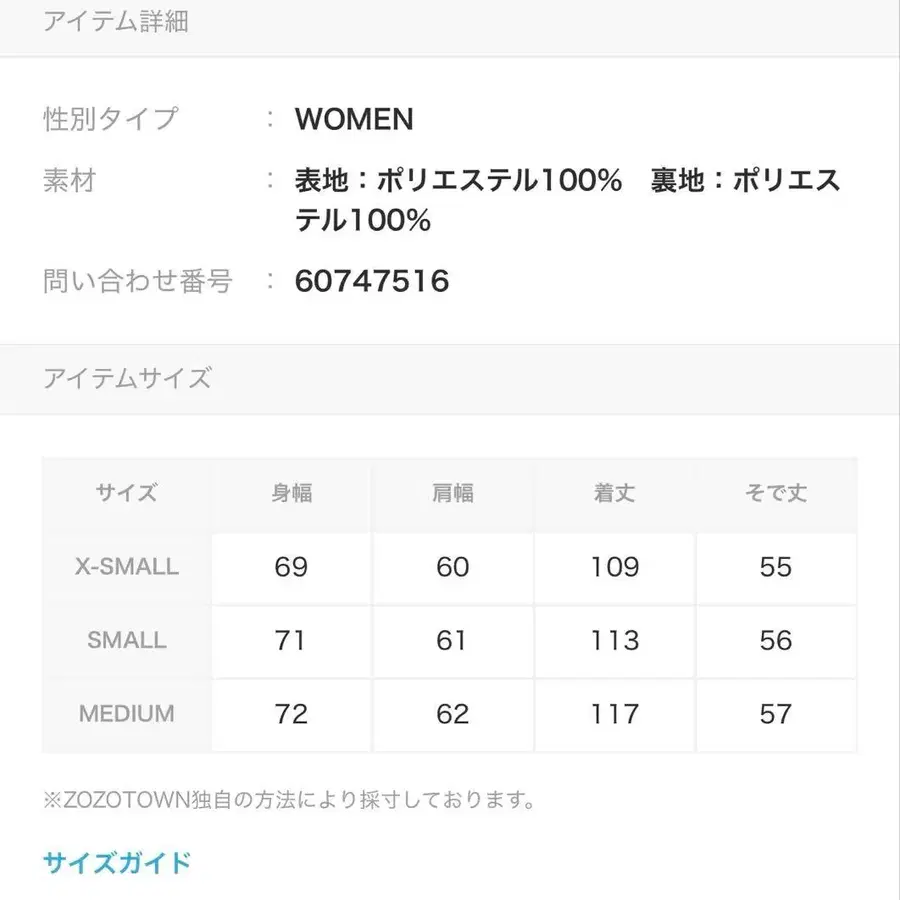Click the WOMEN gender value
The width and height of the screenshot is (900, 900).
(351, 120)
